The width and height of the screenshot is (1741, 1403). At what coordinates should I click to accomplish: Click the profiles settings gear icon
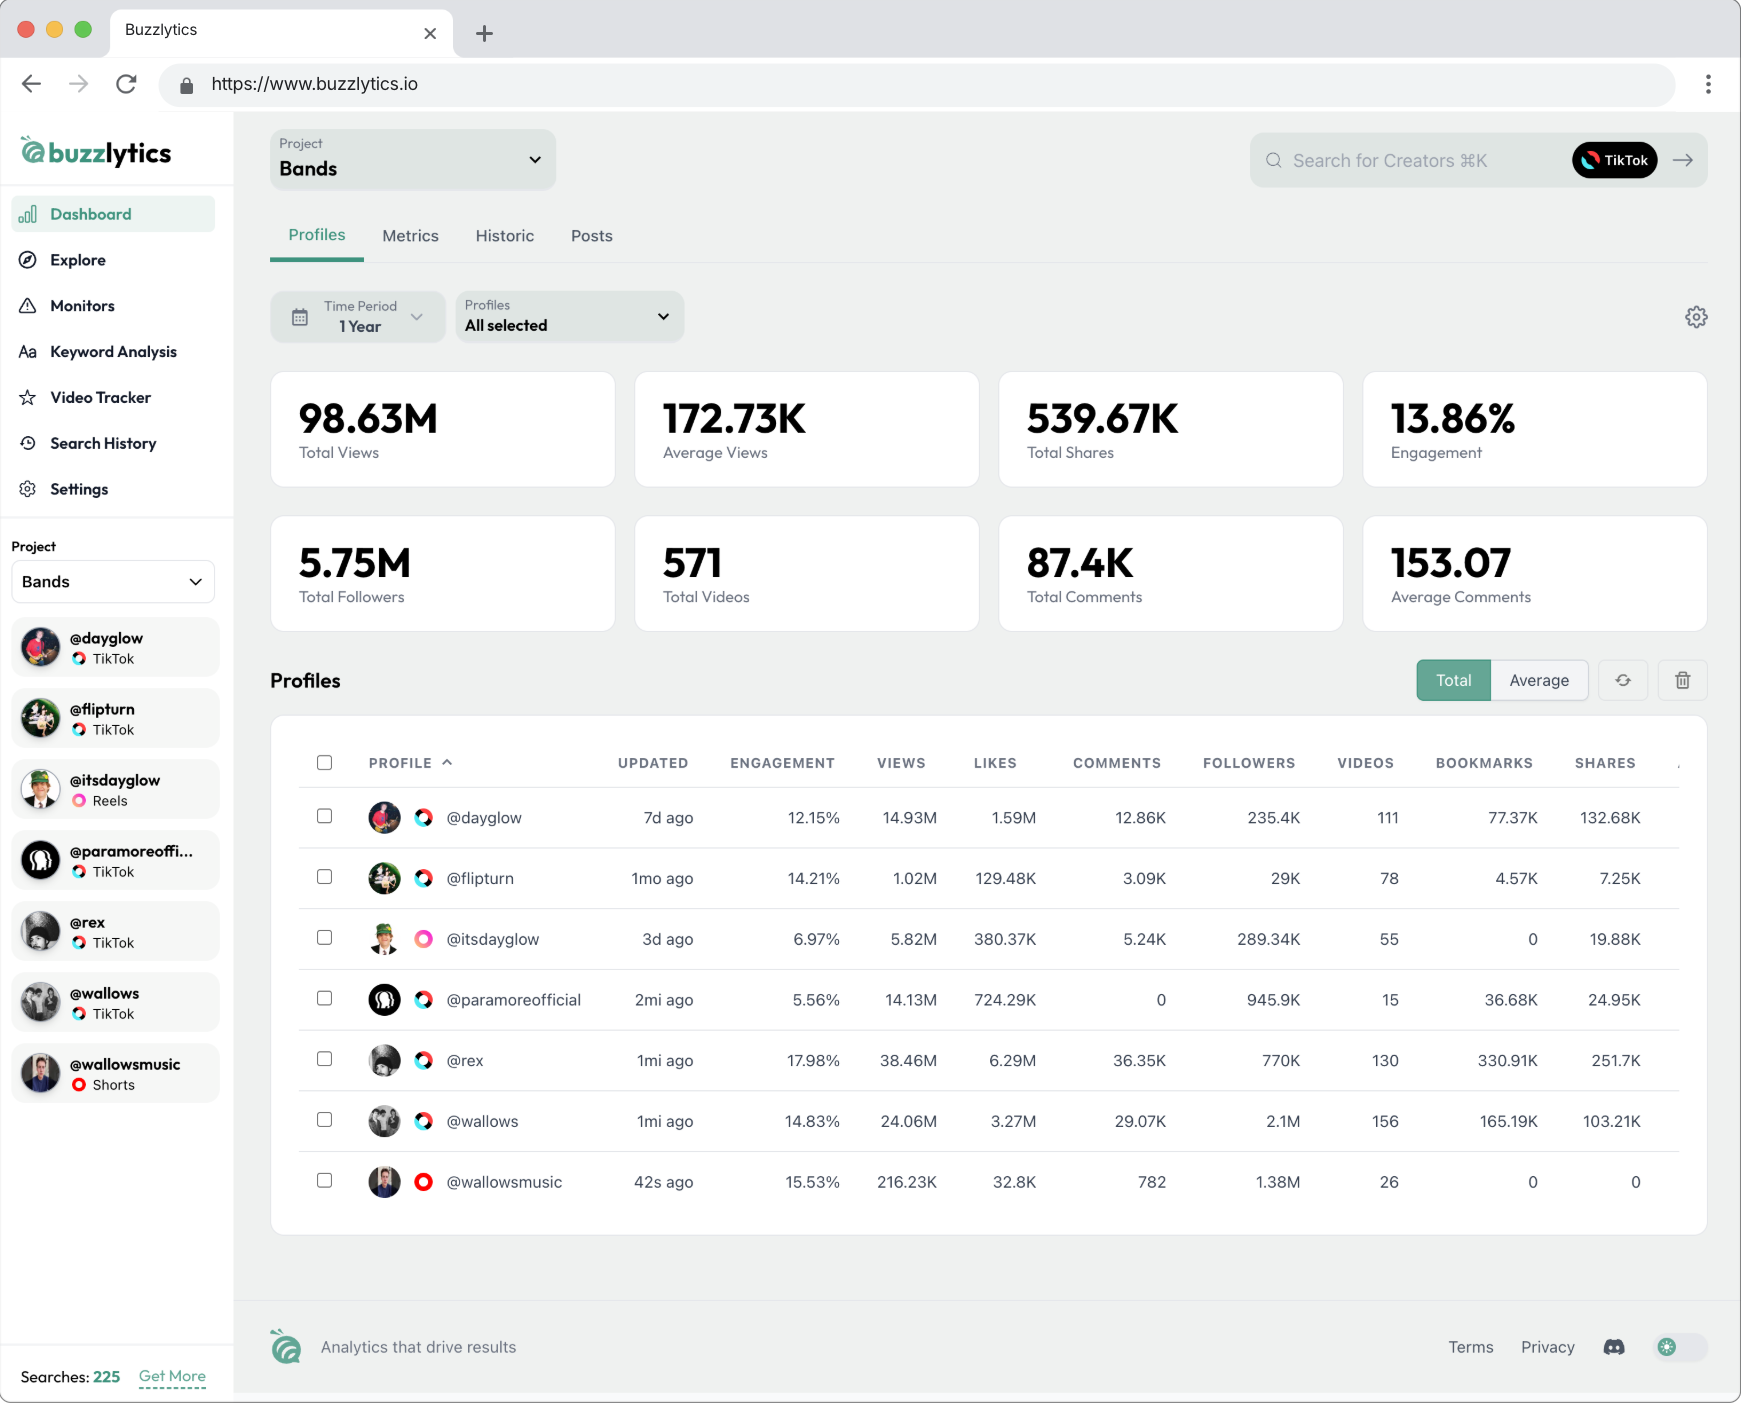pos(1696,317)
